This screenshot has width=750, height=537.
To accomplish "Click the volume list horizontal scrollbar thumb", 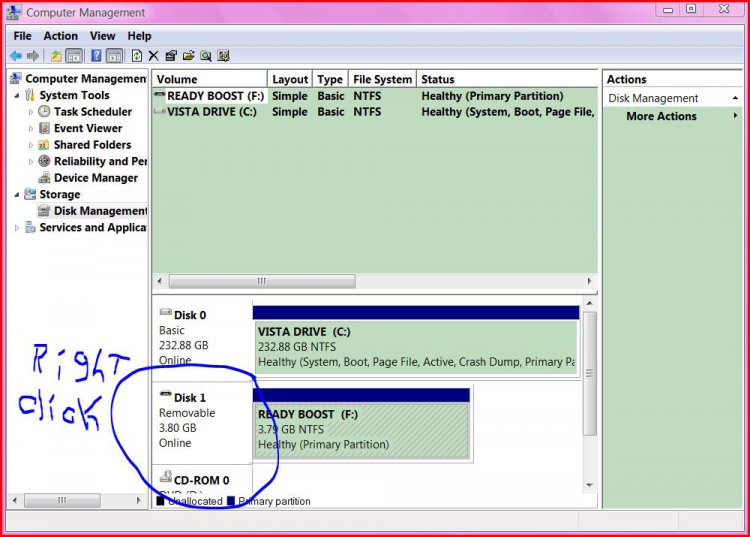I will coord(262,281).
